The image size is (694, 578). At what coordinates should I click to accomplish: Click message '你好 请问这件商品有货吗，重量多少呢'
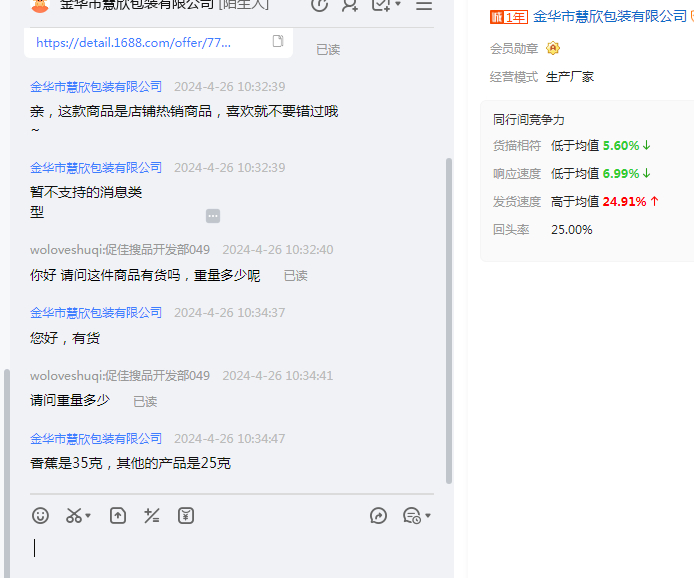pos(145,275)
